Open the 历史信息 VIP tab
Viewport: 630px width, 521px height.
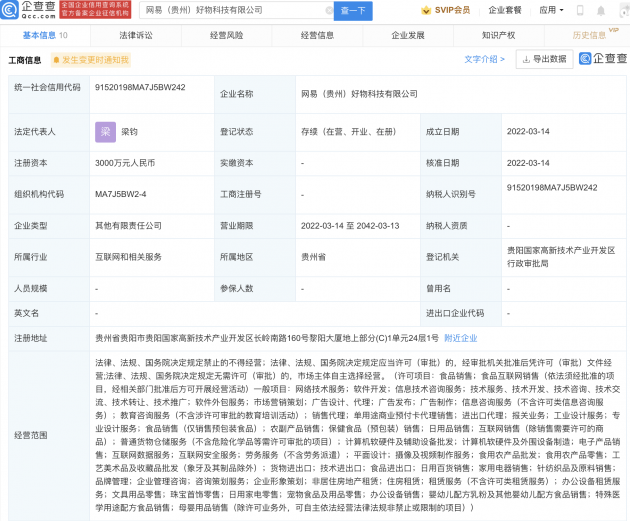pos(589,35)
